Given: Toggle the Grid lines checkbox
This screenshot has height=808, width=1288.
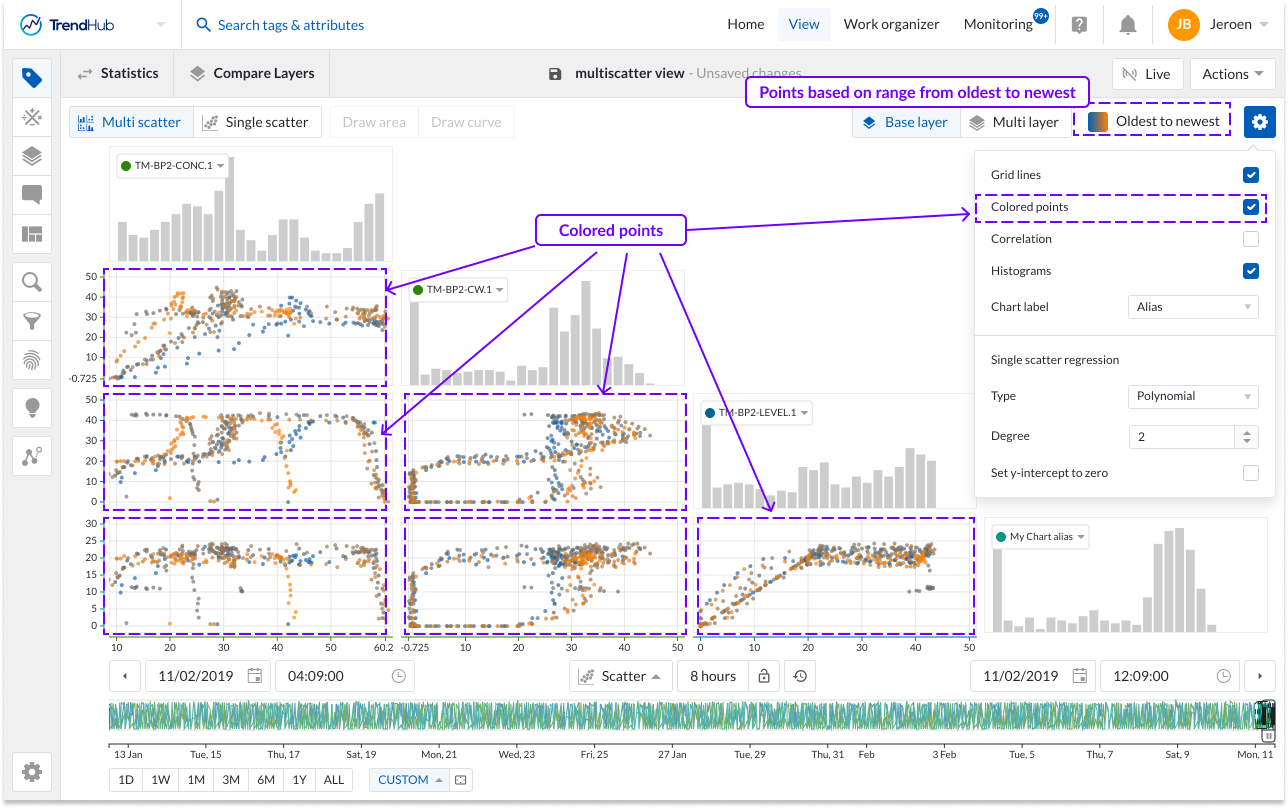Looking at the screenshot, I should 1250,175.
